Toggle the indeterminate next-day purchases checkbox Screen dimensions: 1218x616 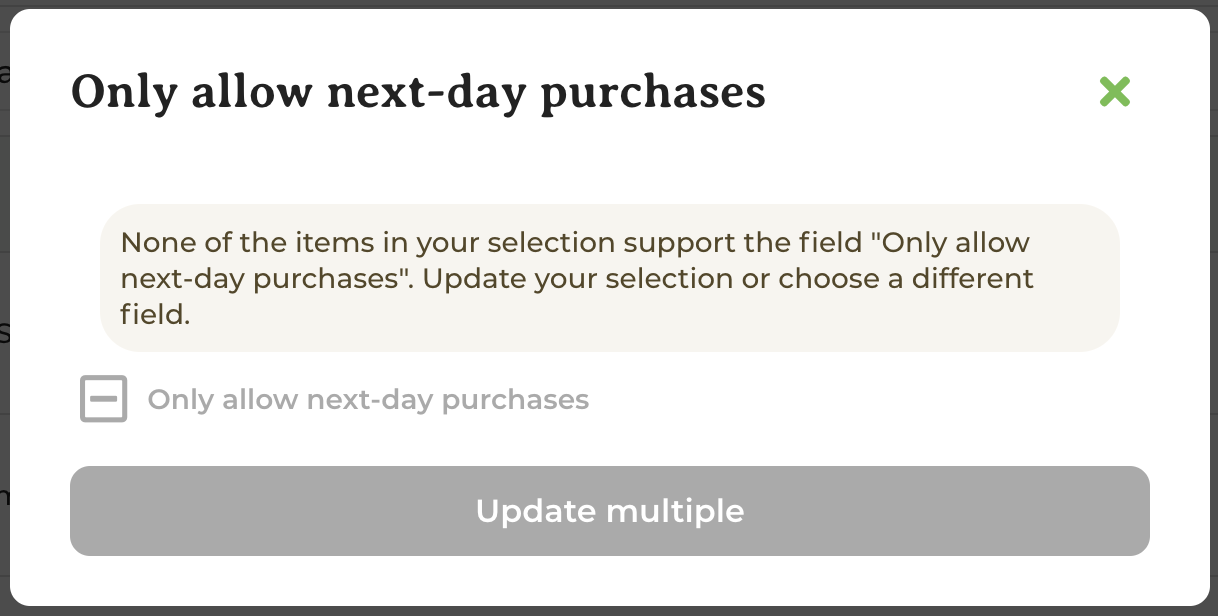click(104, 399)
